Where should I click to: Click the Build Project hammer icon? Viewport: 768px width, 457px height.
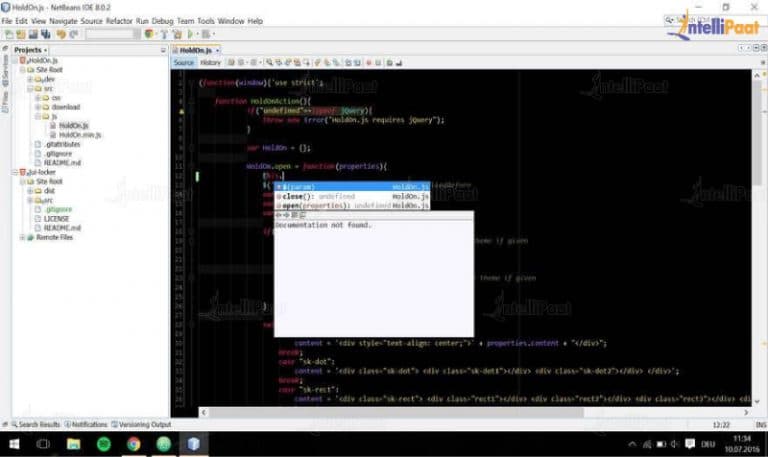(x=164, y=34)
